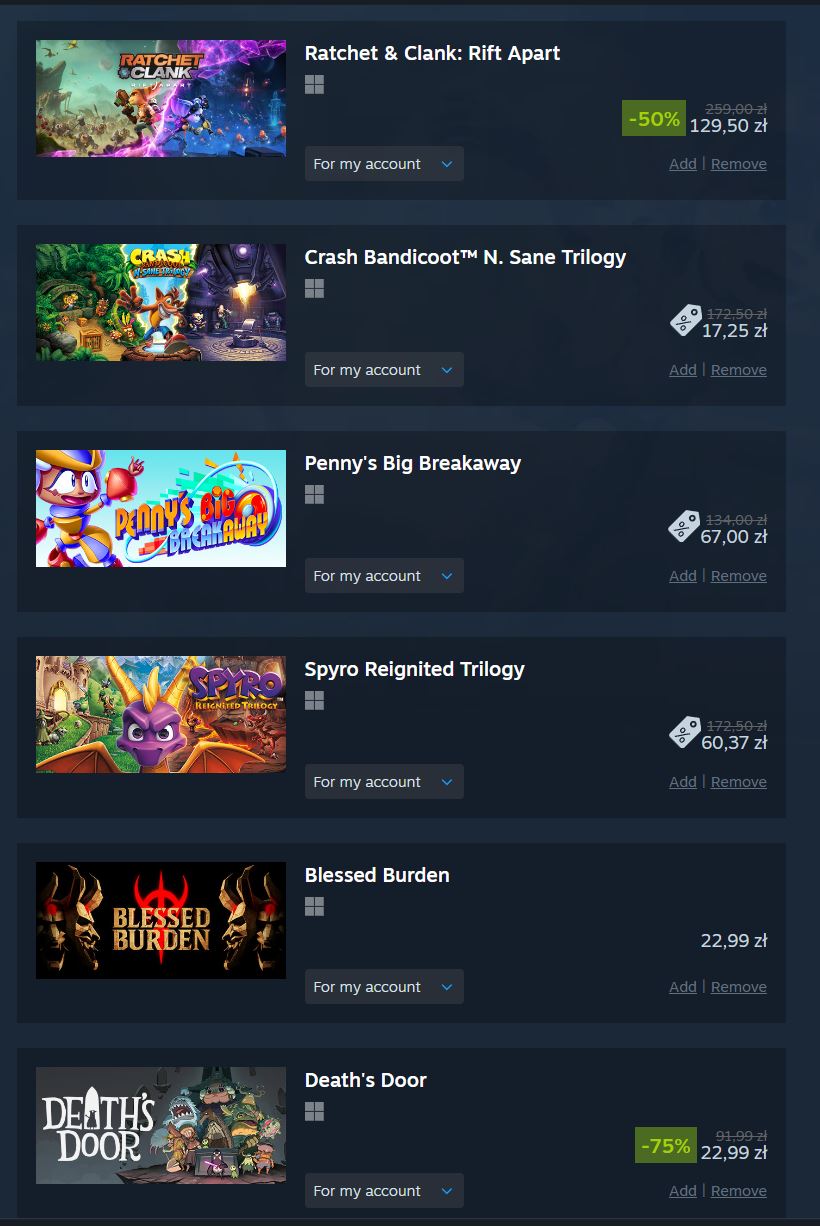
Task: Click Windows platform icon for Blessed Burden
Action: [x=314, y=907]
